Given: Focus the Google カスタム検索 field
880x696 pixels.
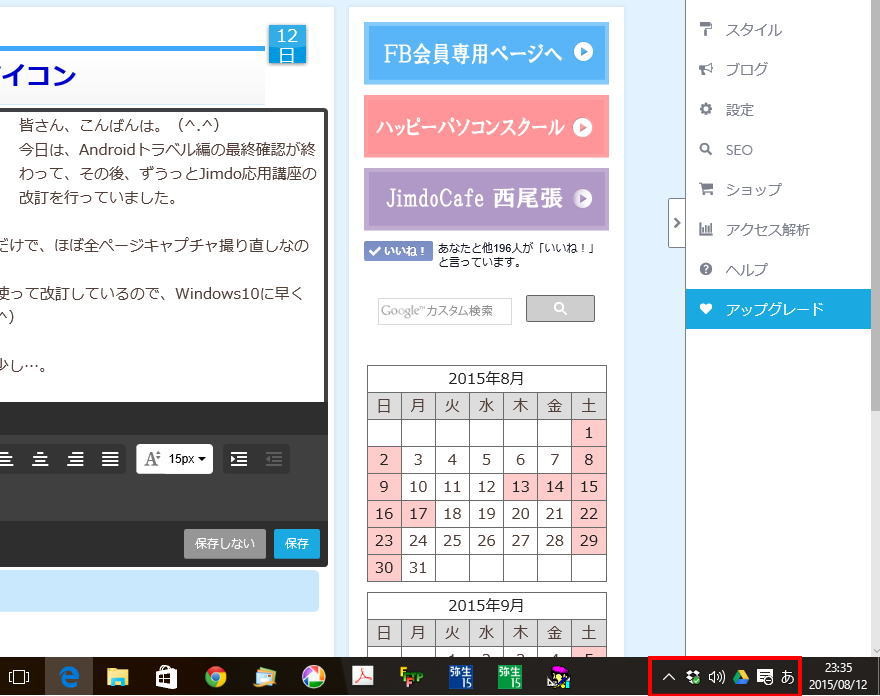Looking at the screenshot, I should click(444, 311).
